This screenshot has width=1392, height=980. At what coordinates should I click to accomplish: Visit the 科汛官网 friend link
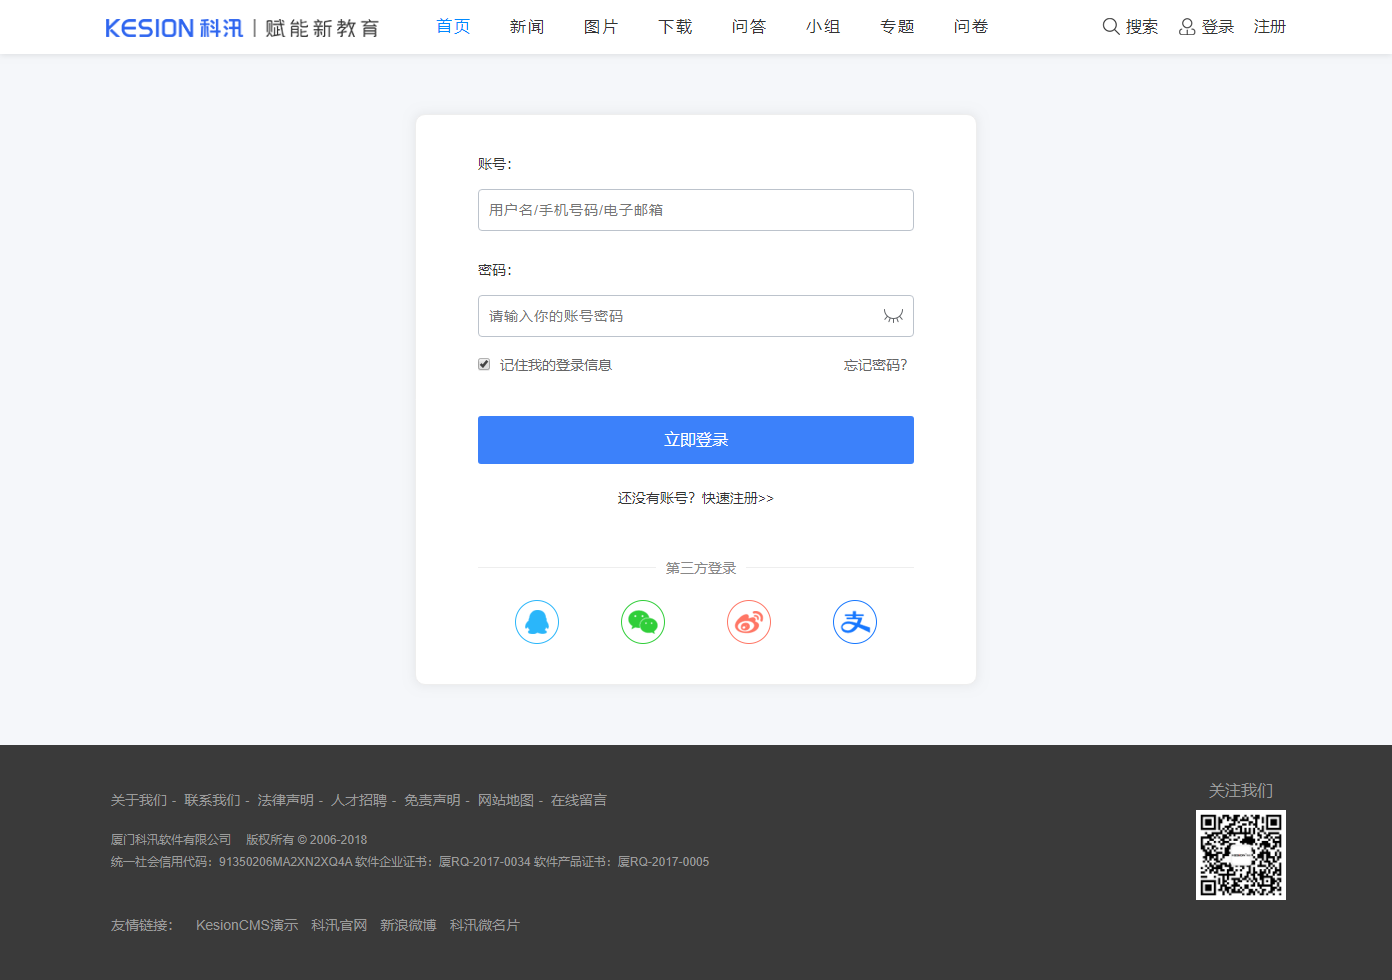pyautogui.click(x=339, y=925)
